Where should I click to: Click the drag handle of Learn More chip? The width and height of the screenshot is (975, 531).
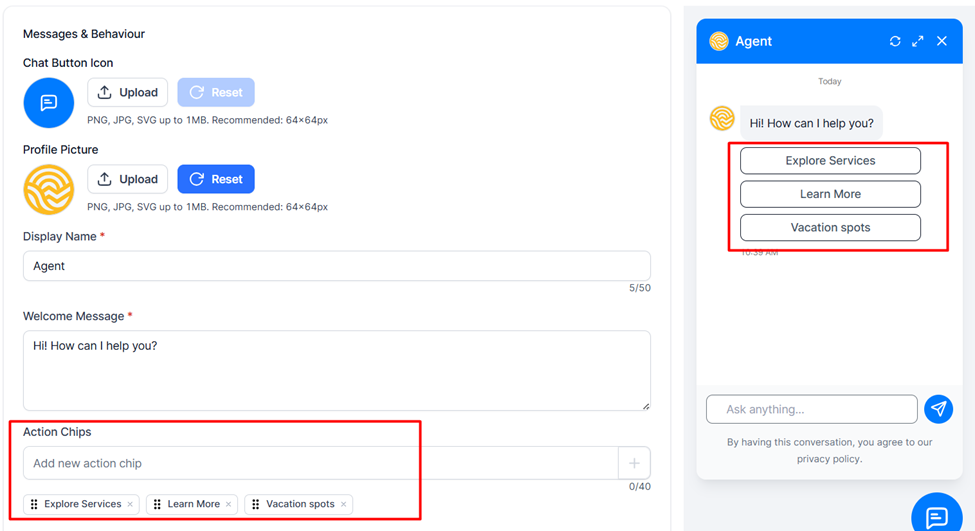coord(157,504)
